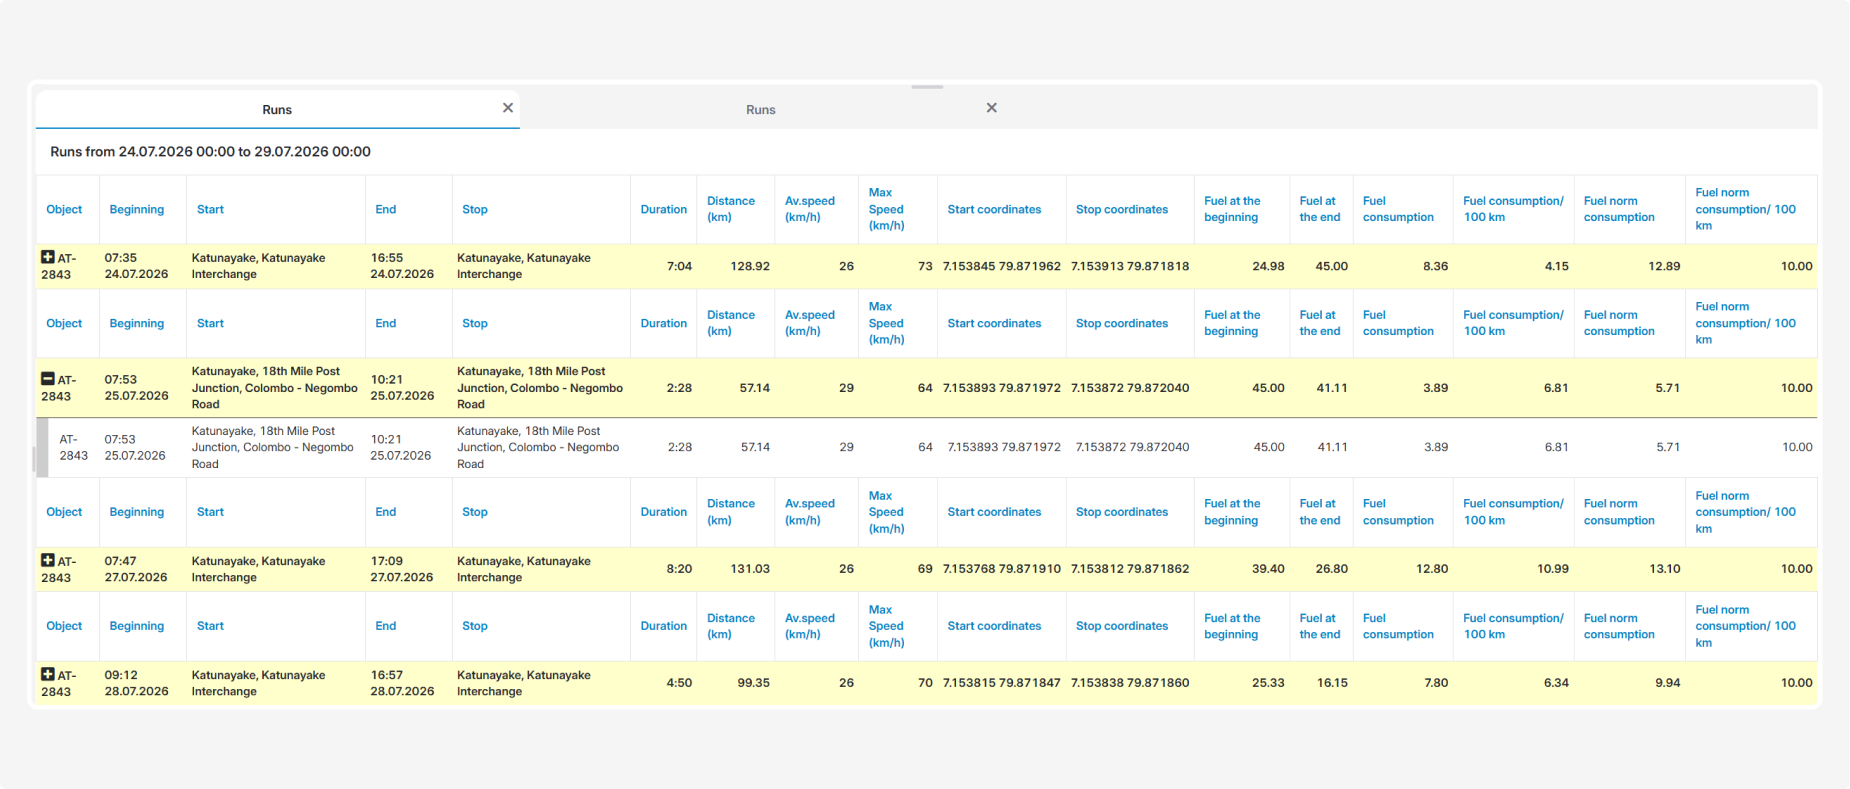1850x789 pixels.
Task: Click start coordinates 7.153845 79.871962
Action: [x=1001, y=266]
